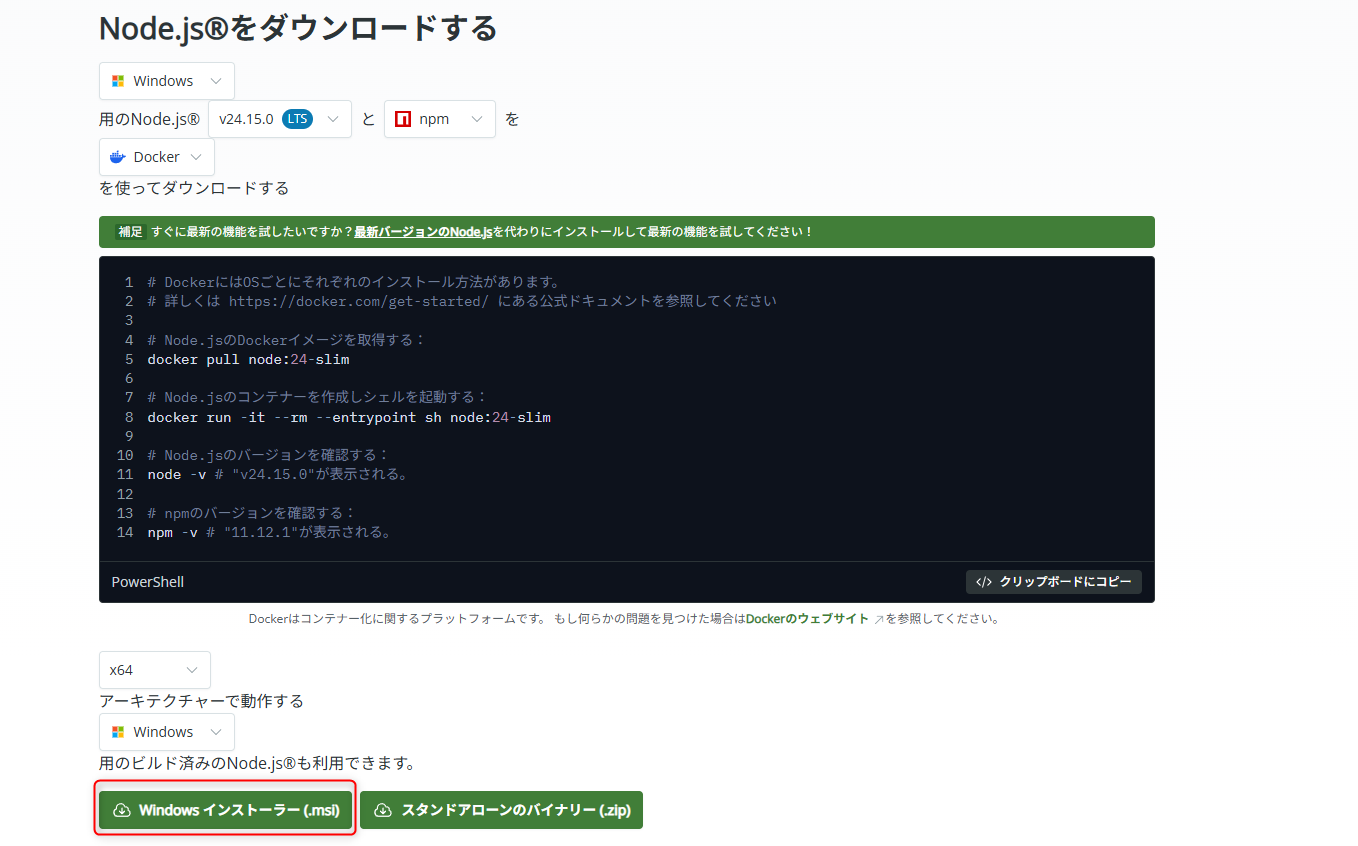Click the 'docker run -it --rm' code line
Image resolution: width=1358 pixels, height=846 pixels.
coord(349,417)
